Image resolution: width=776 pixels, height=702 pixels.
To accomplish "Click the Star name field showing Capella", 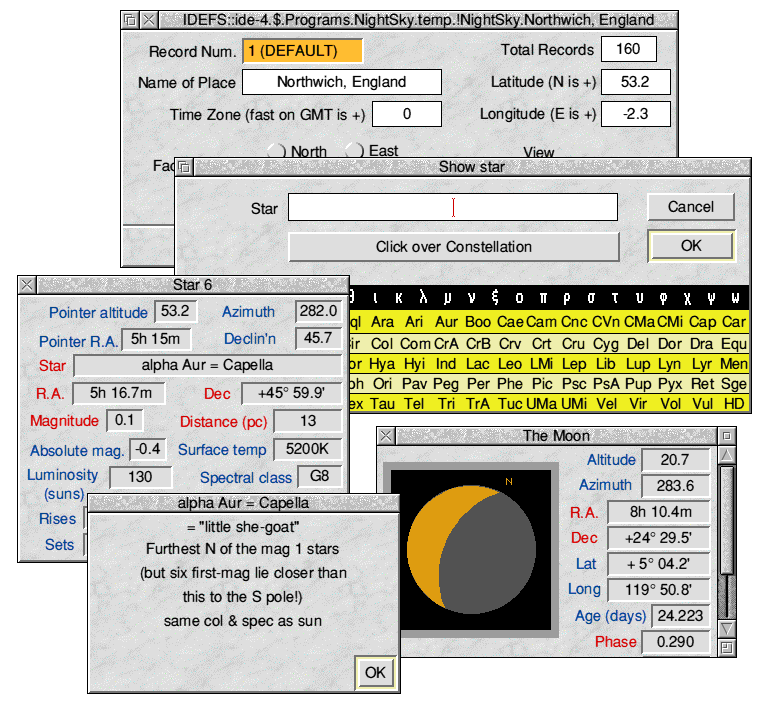I will (x=207, y=365).
